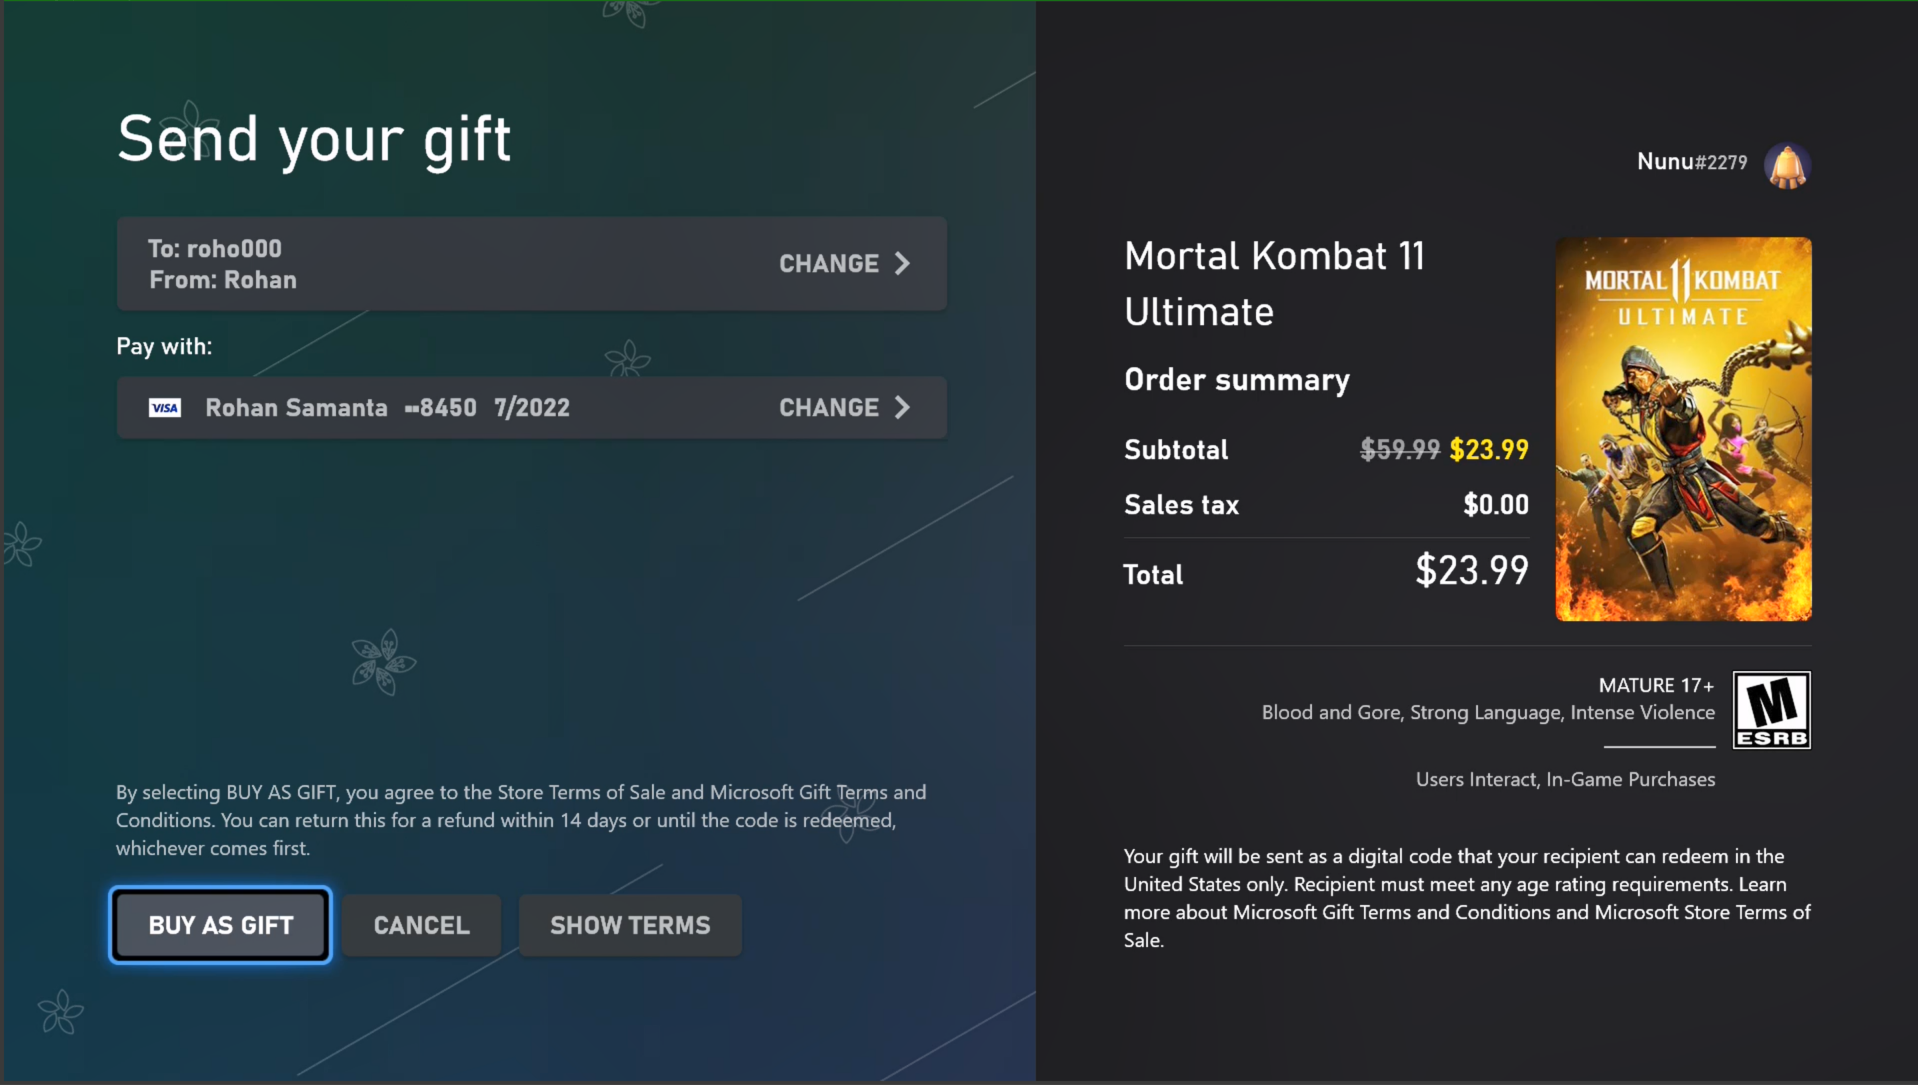
Task: Click the Mortal Kombat 11 Ultimate title
Action: click(1274, 284)
